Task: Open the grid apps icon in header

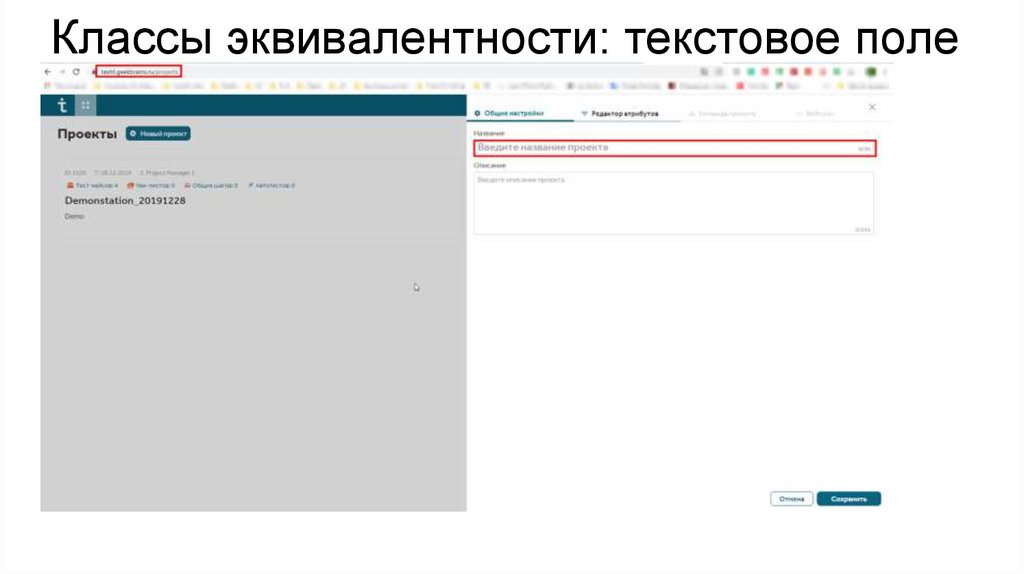Action: tap(86, 105)
